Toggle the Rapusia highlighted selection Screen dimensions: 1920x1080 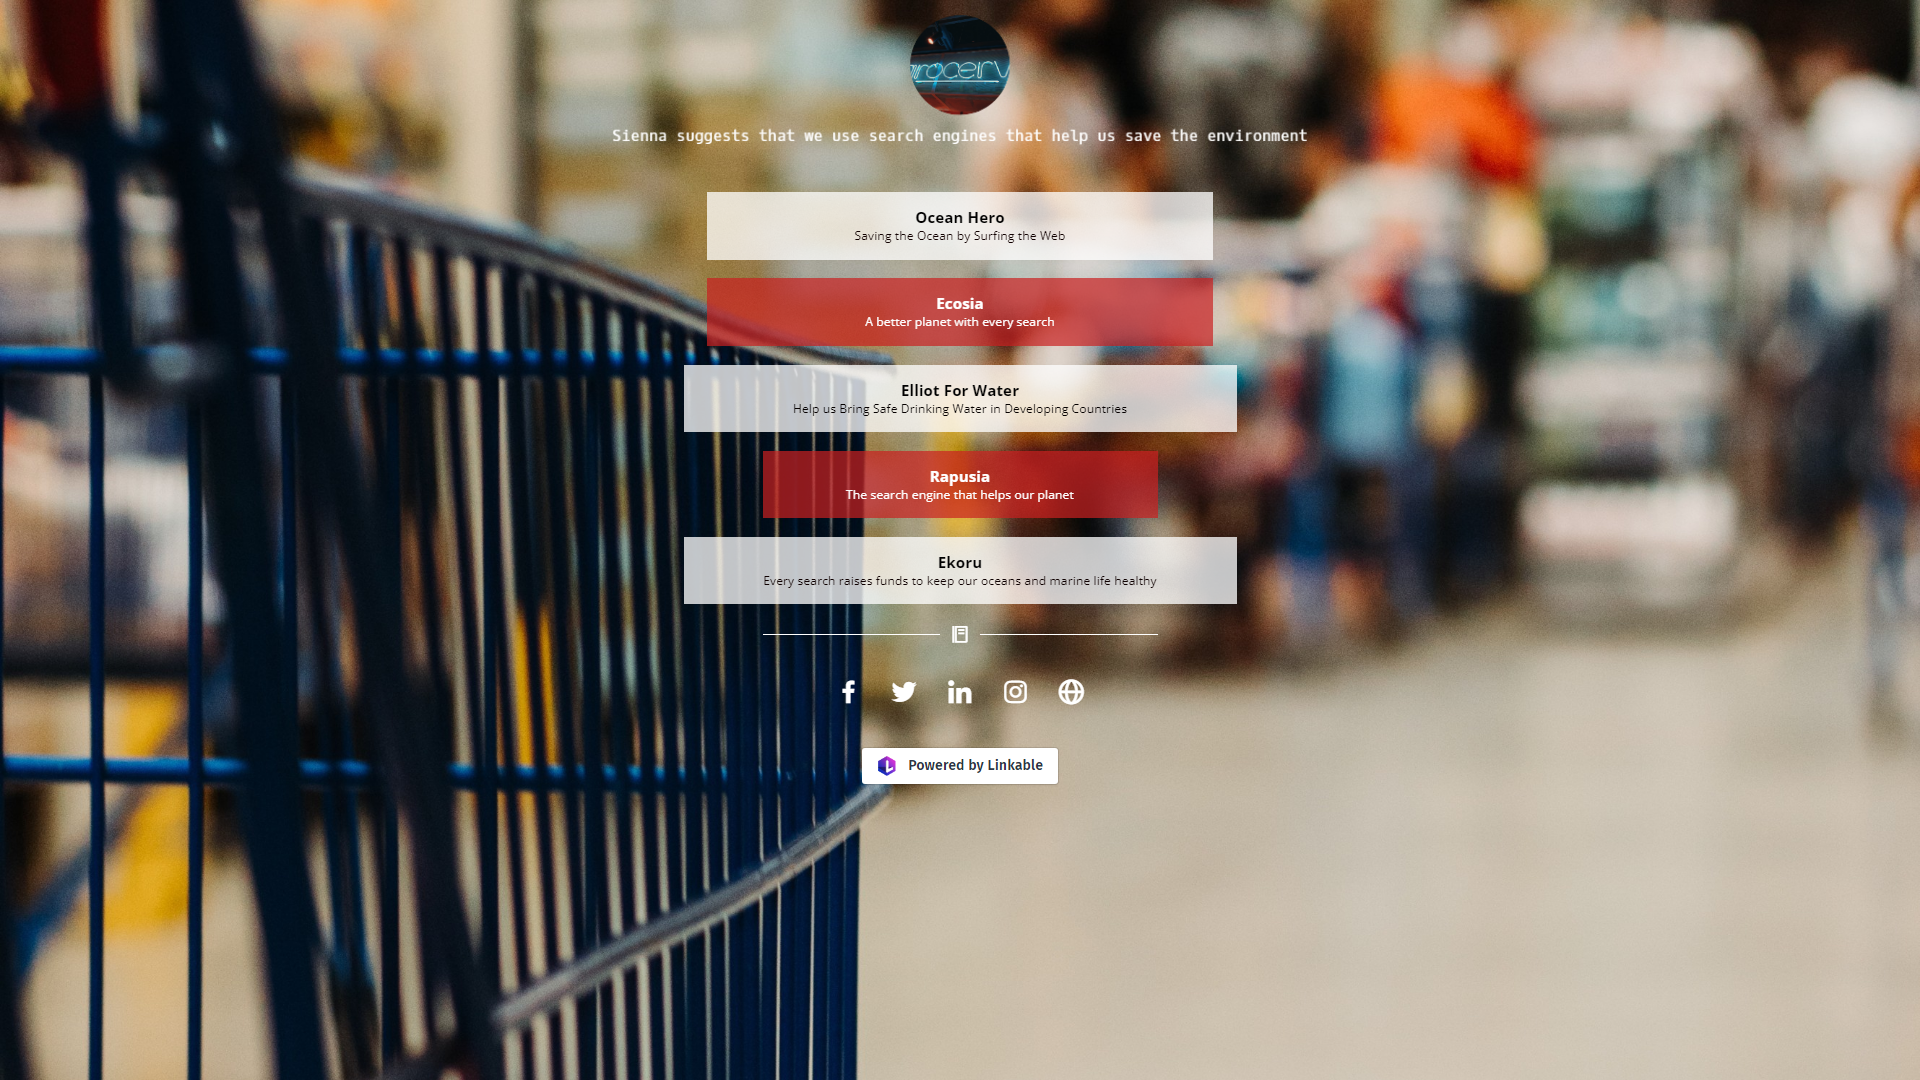tap(959, 484)
